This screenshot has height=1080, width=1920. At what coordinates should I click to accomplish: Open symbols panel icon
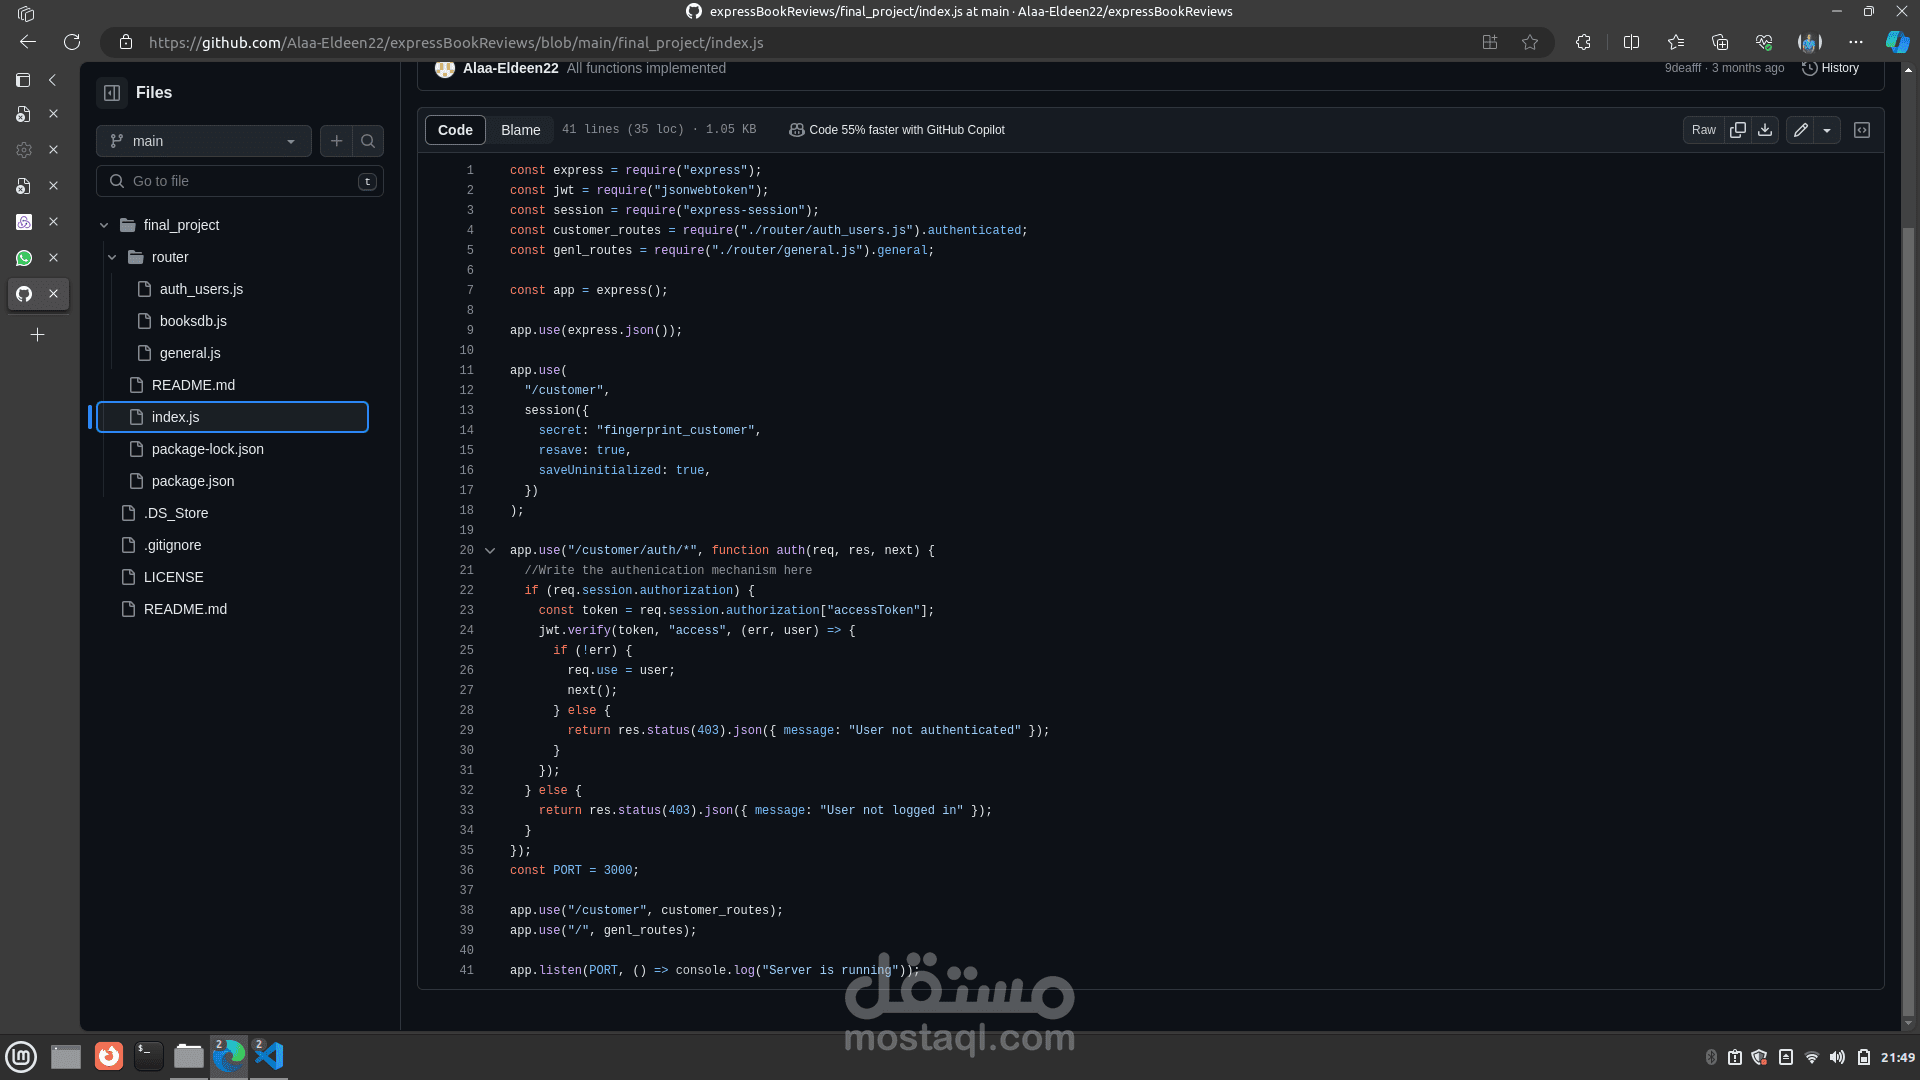pos(1862,130)
